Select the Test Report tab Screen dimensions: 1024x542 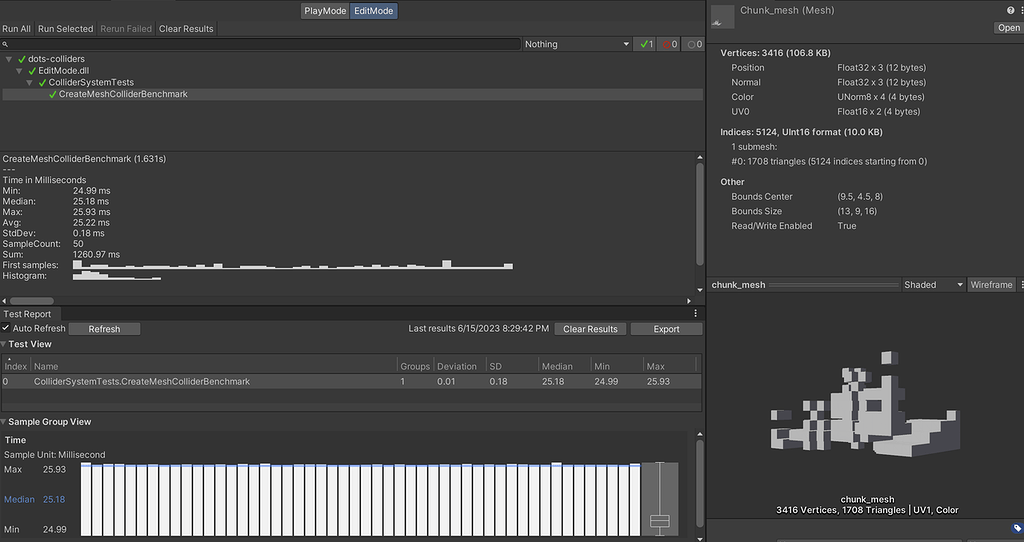point(27,314)
